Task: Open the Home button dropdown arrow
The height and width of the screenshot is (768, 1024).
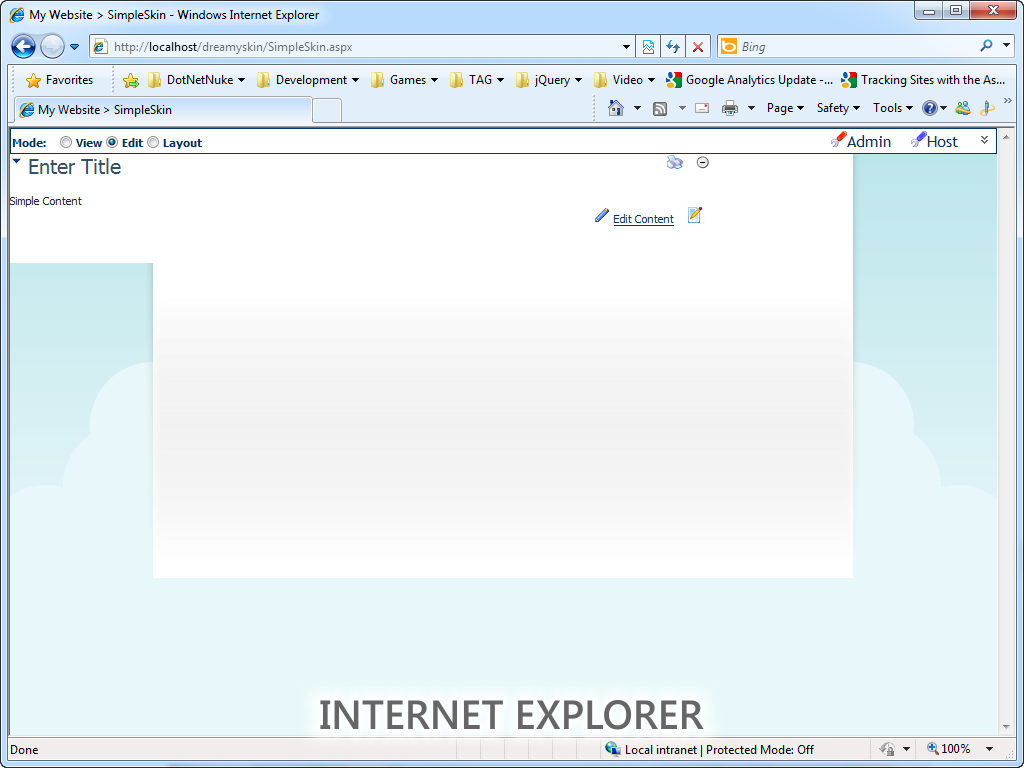Action: pos(637,108)
